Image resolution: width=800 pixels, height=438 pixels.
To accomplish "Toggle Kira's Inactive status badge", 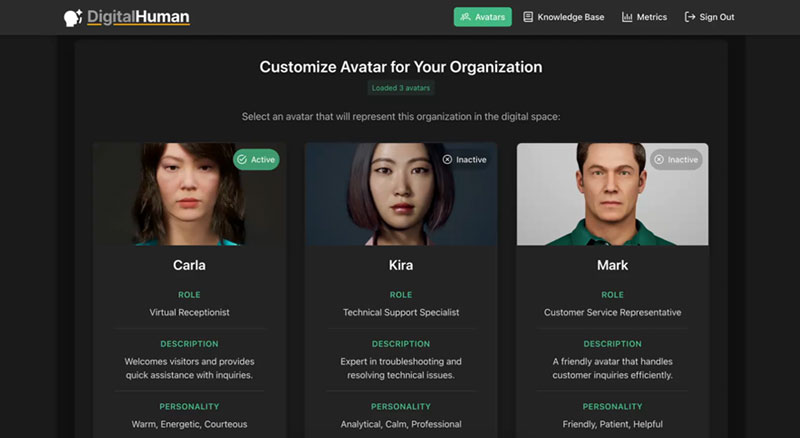I will tap(464, 159).
